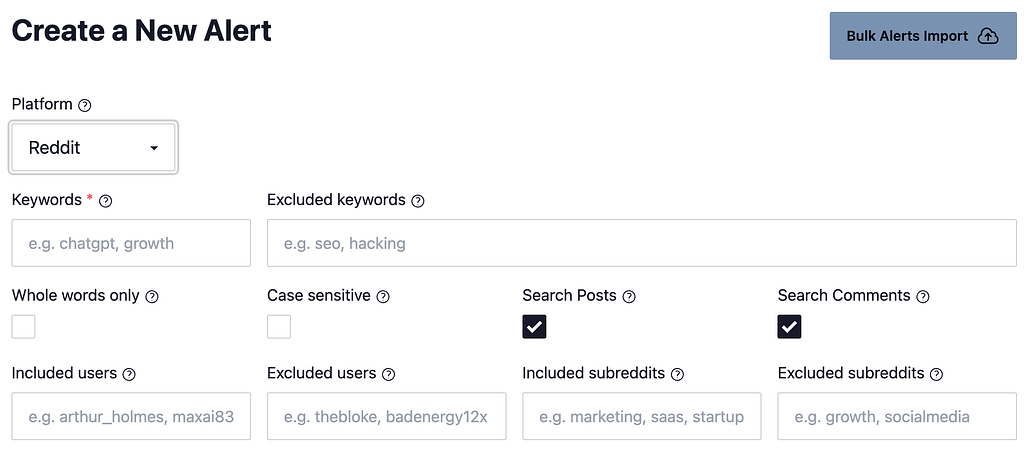
Task: Click into the Excluded keywords field
Action: 641,243
